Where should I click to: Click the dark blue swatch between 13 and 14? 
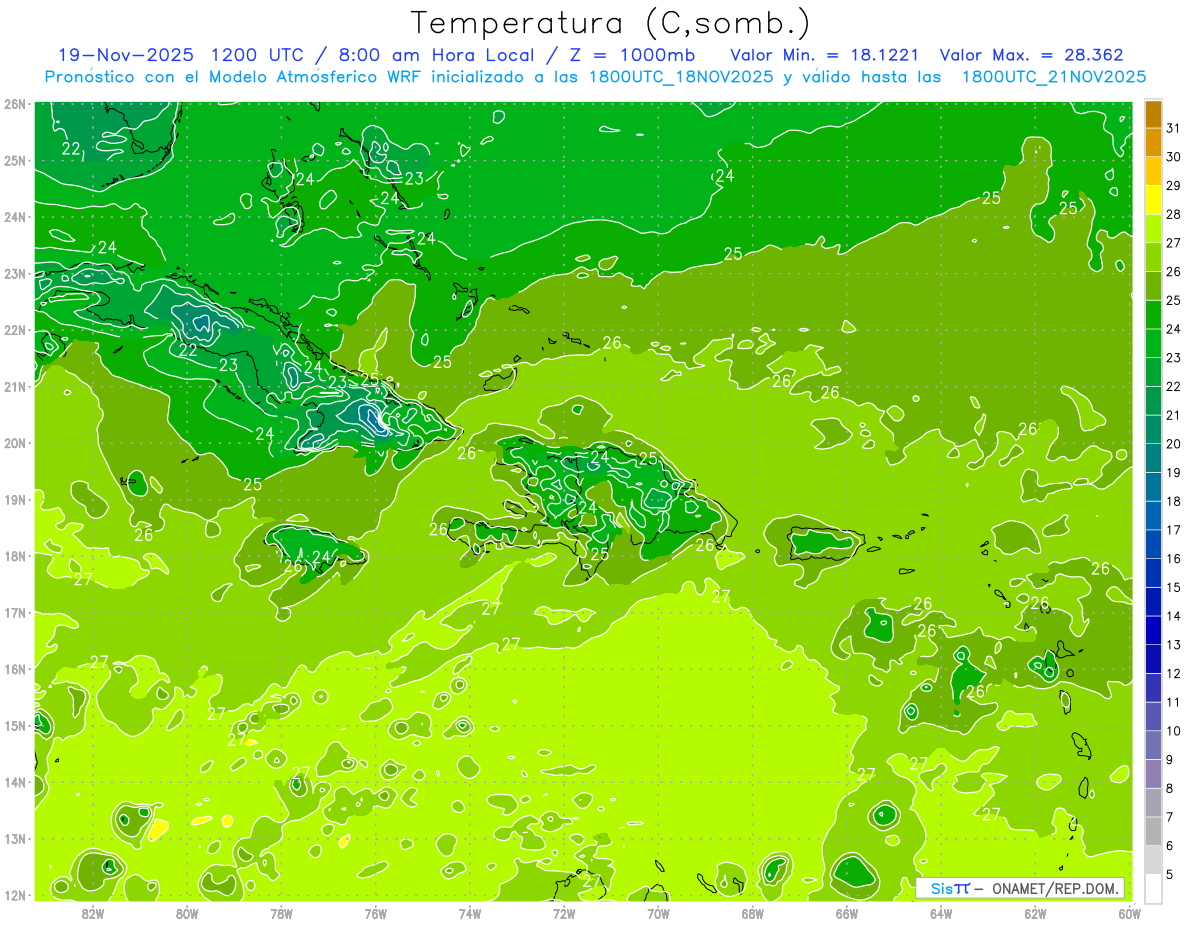[x=1153, y=630]
